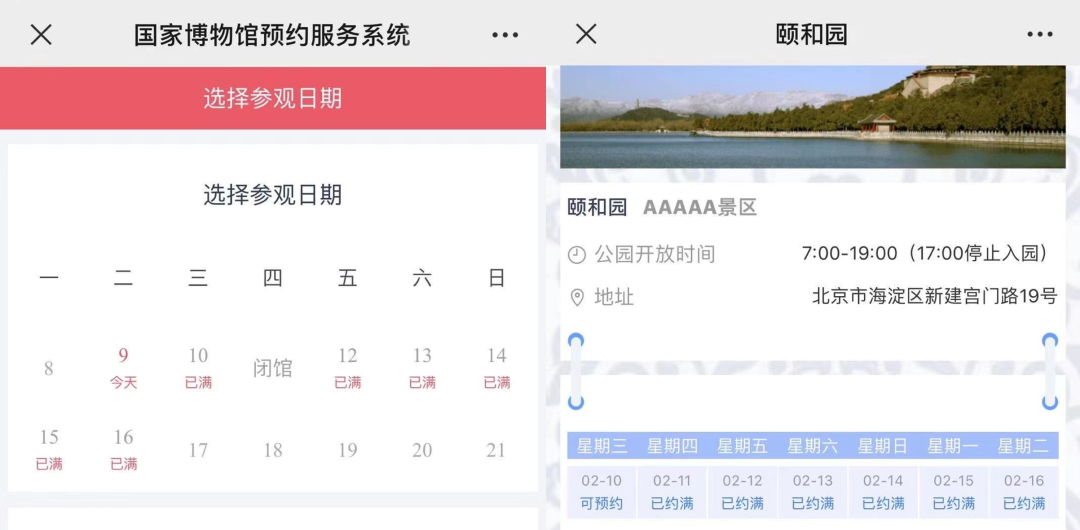The width and height of the screenshot is (1080, 530).
Task: Close the 颐和园 page with X icon
Action: [x=586, y=34]
